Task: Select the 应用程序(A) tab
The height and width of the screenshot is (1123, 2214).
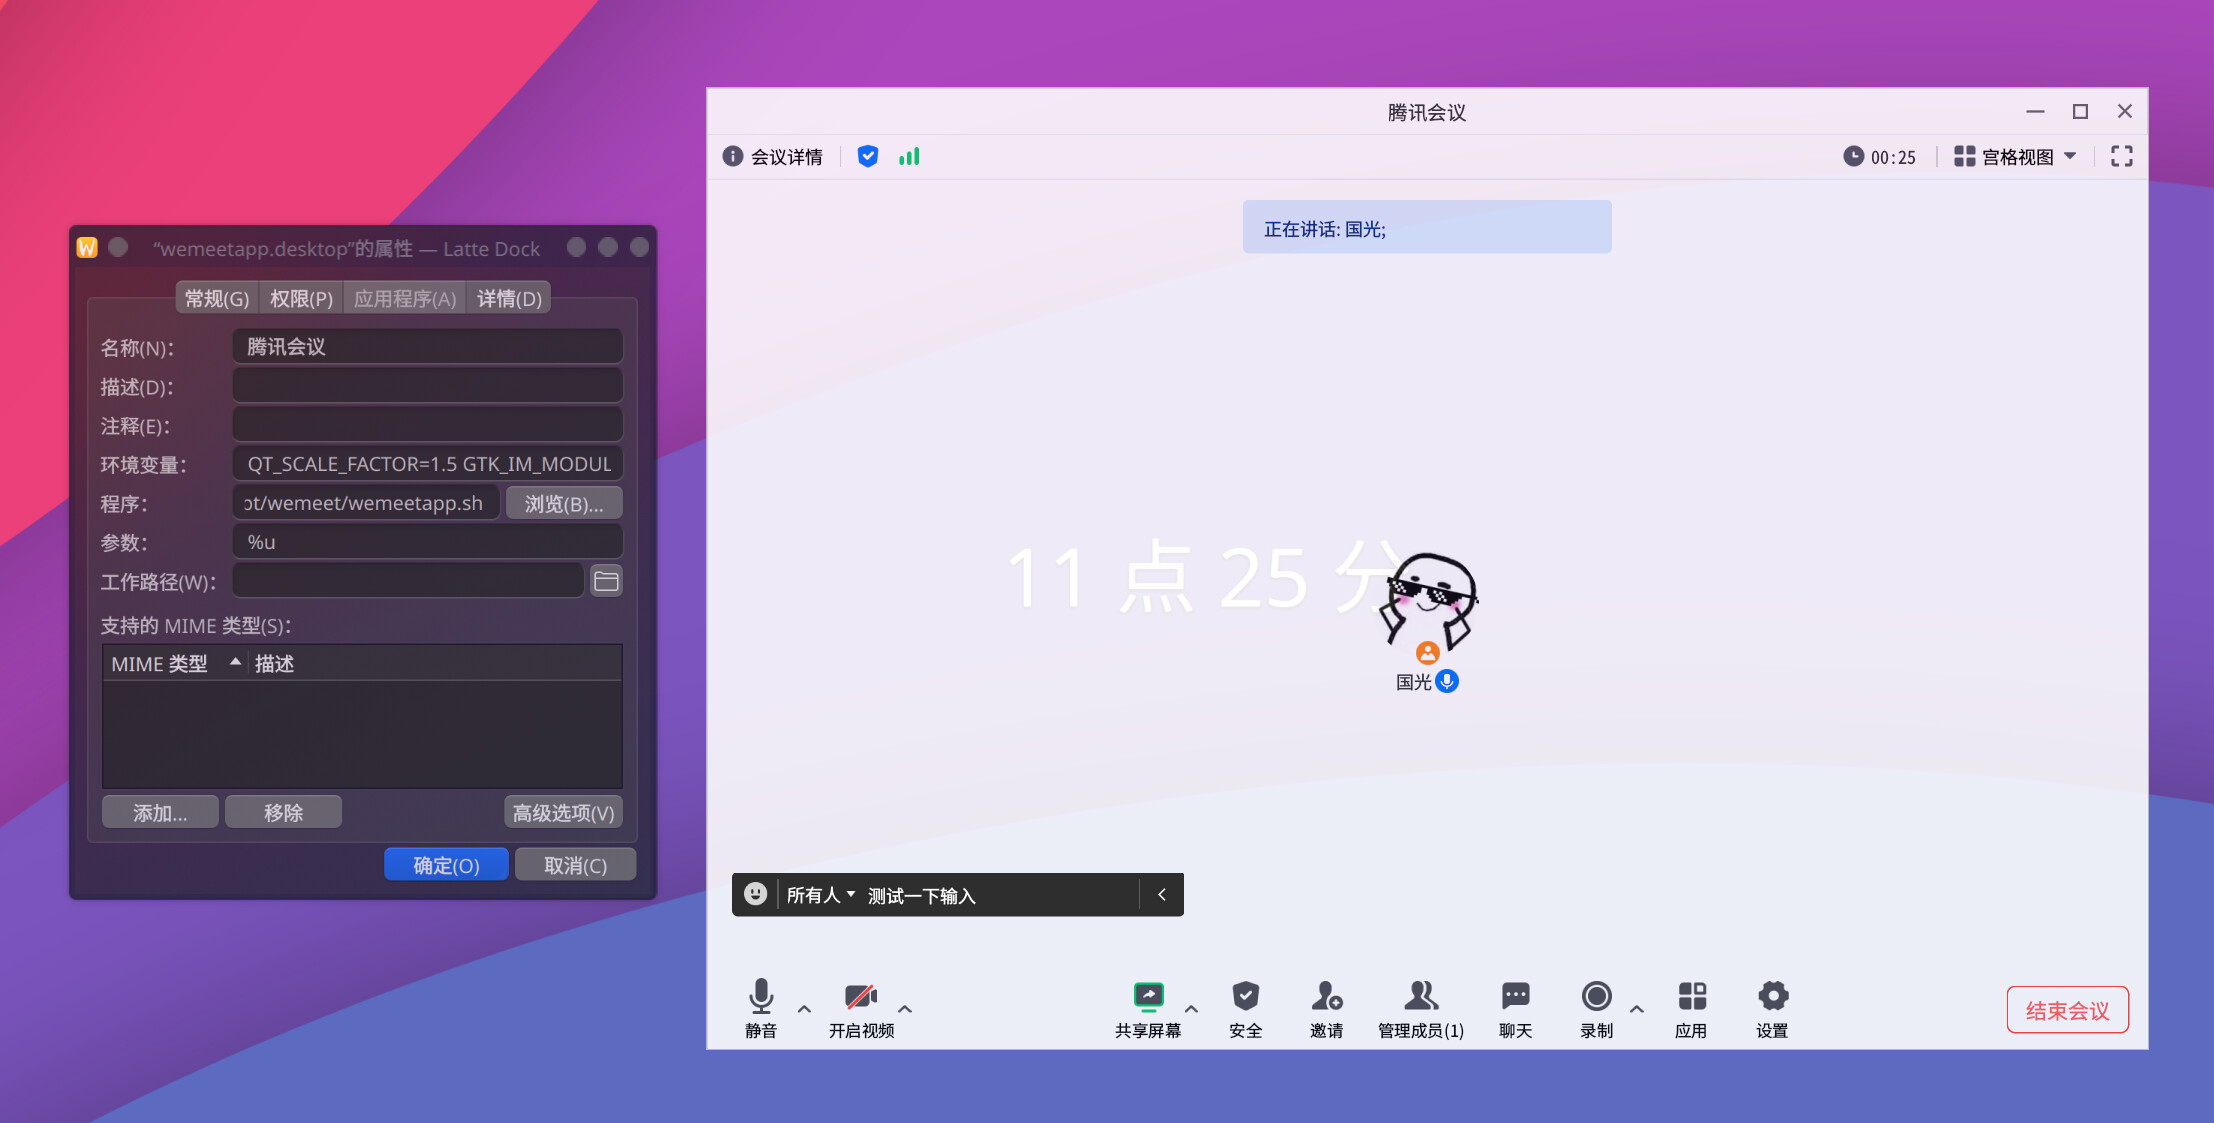Action: coord(405,298)
